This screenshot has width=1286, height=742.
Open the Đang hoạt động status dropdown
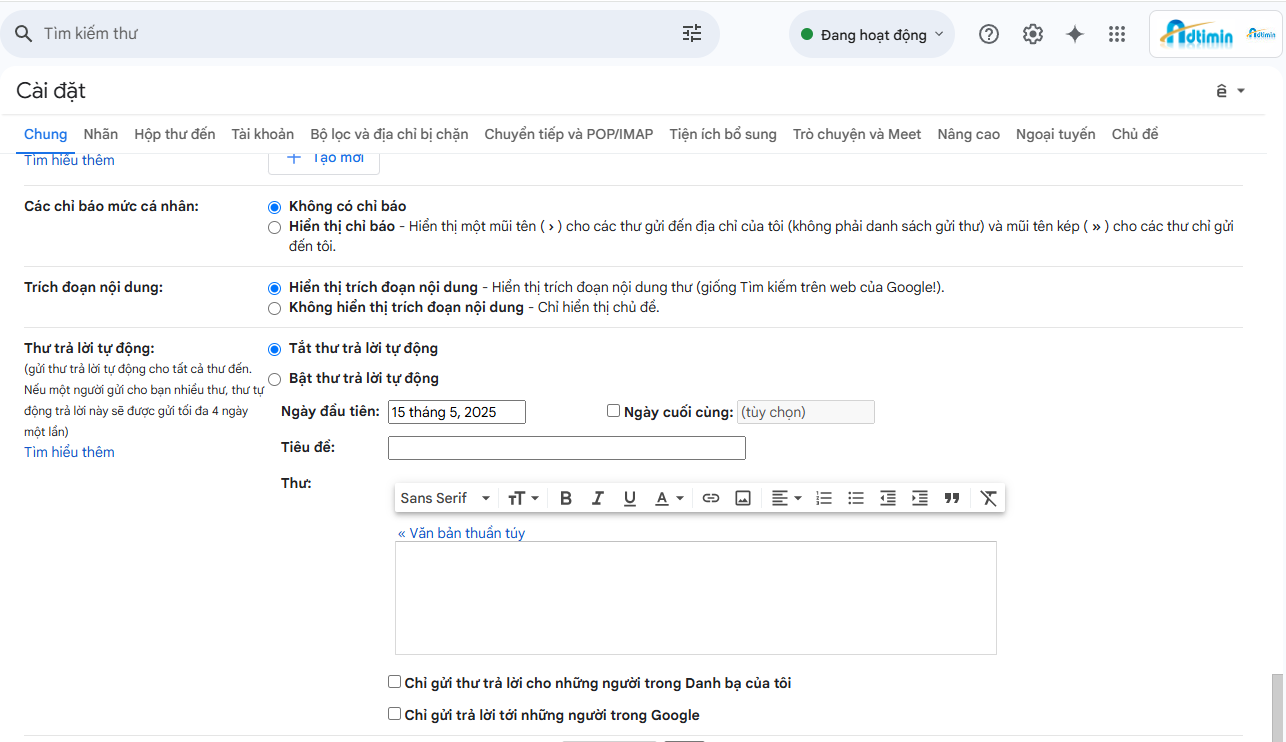[872, 34]
